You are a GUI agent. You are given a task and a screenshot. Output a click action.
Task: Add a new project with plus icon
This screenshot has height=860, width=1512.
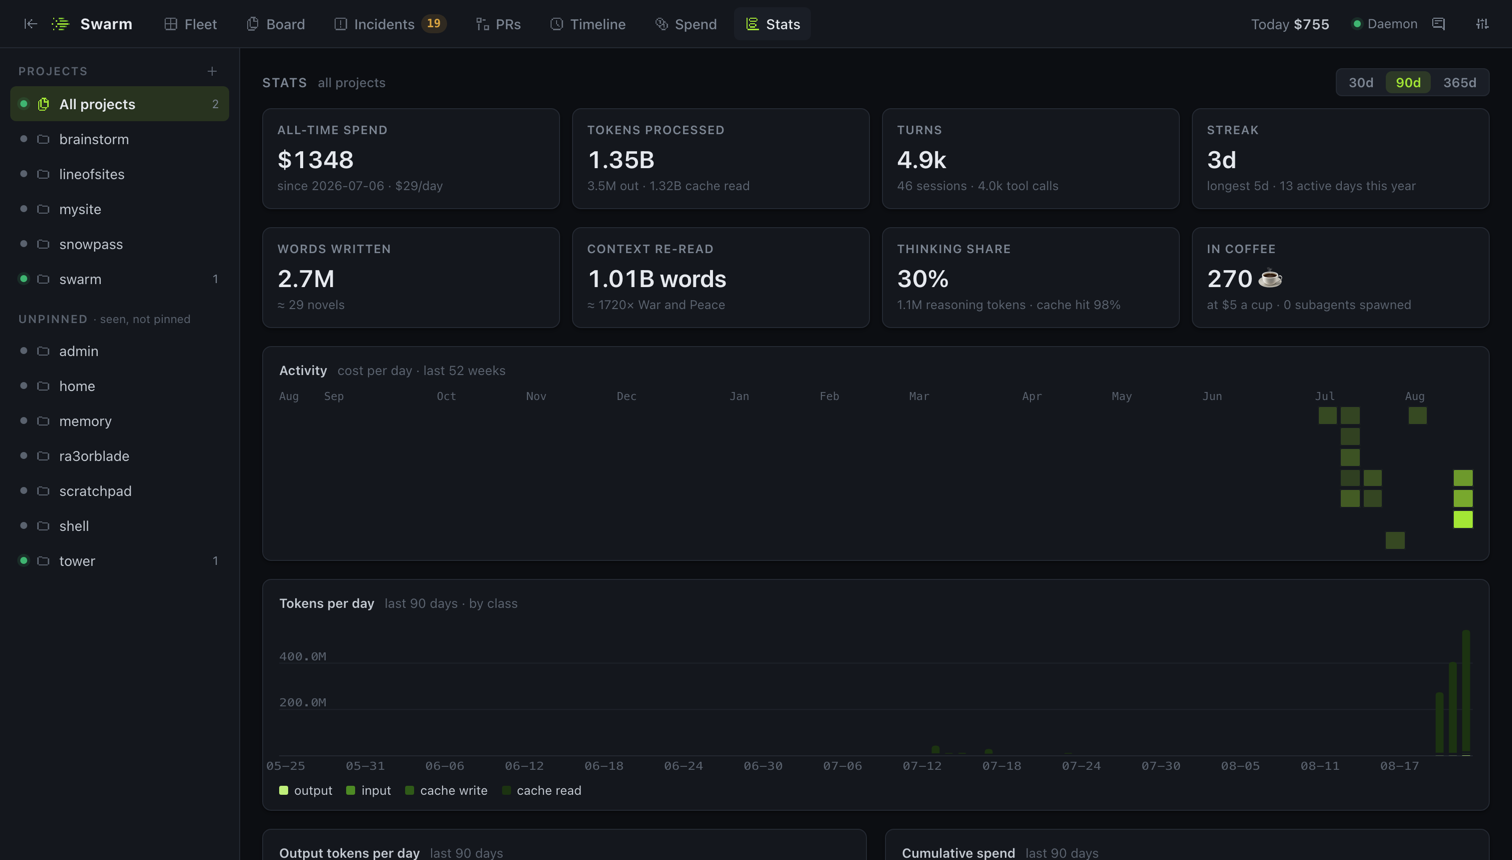pos(212,71)
